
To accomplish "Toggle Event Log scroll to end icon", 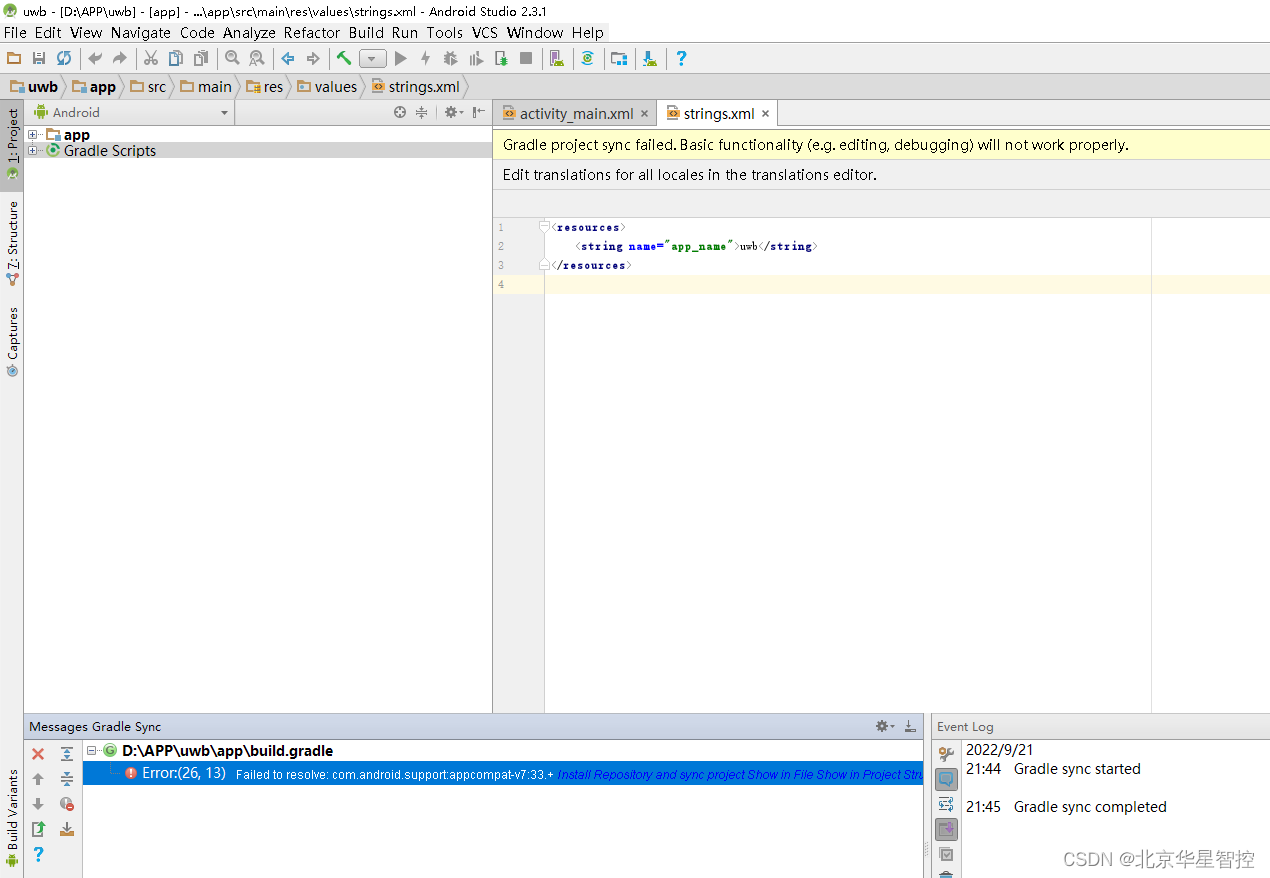I will [946, 829].
